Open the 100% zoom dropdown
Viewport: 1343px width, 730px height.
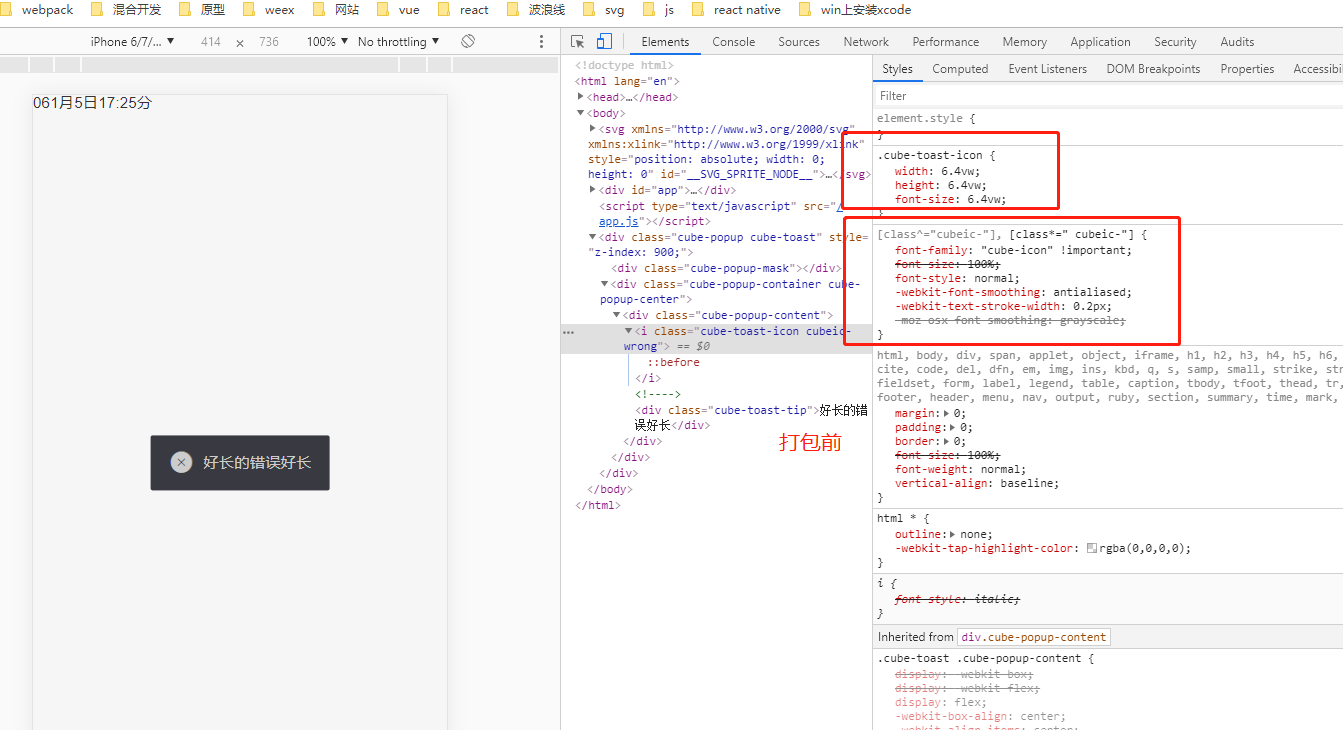(327, 42)
